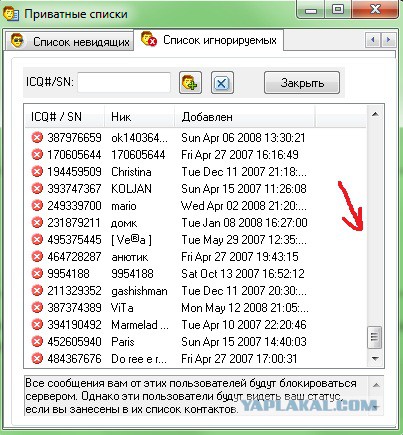Click ignore icon for 394190492
The height and width of the screenshot is (435, 403).
pos(37,324)
